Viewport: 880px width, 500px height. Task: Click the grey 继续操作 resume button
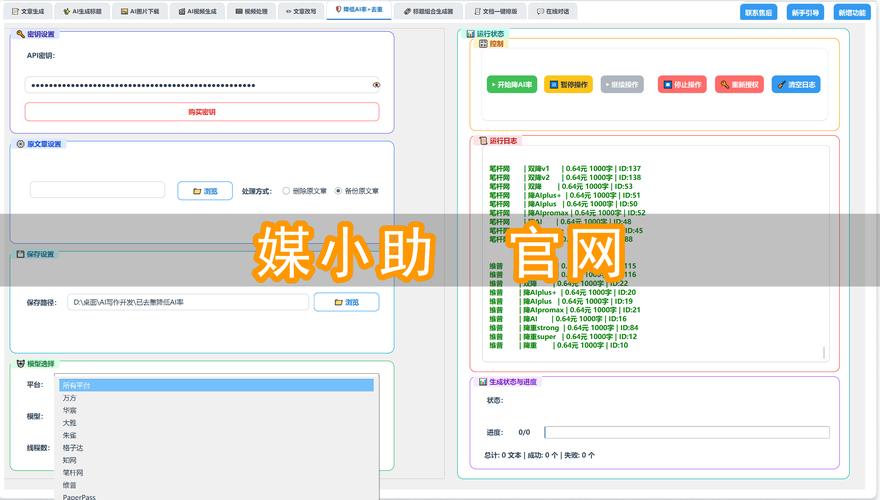[622, 85]
